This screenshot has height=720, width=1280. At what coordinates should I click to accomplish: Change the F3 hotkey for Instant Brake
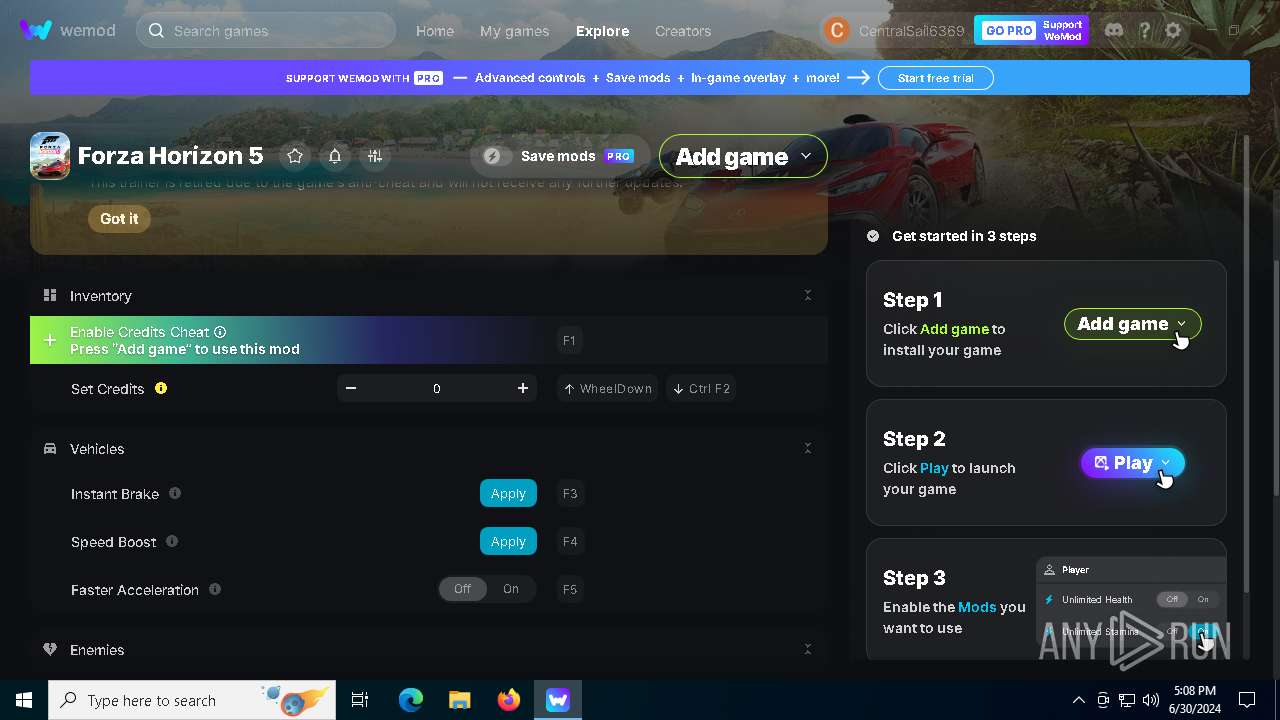(x=570, y=493)
